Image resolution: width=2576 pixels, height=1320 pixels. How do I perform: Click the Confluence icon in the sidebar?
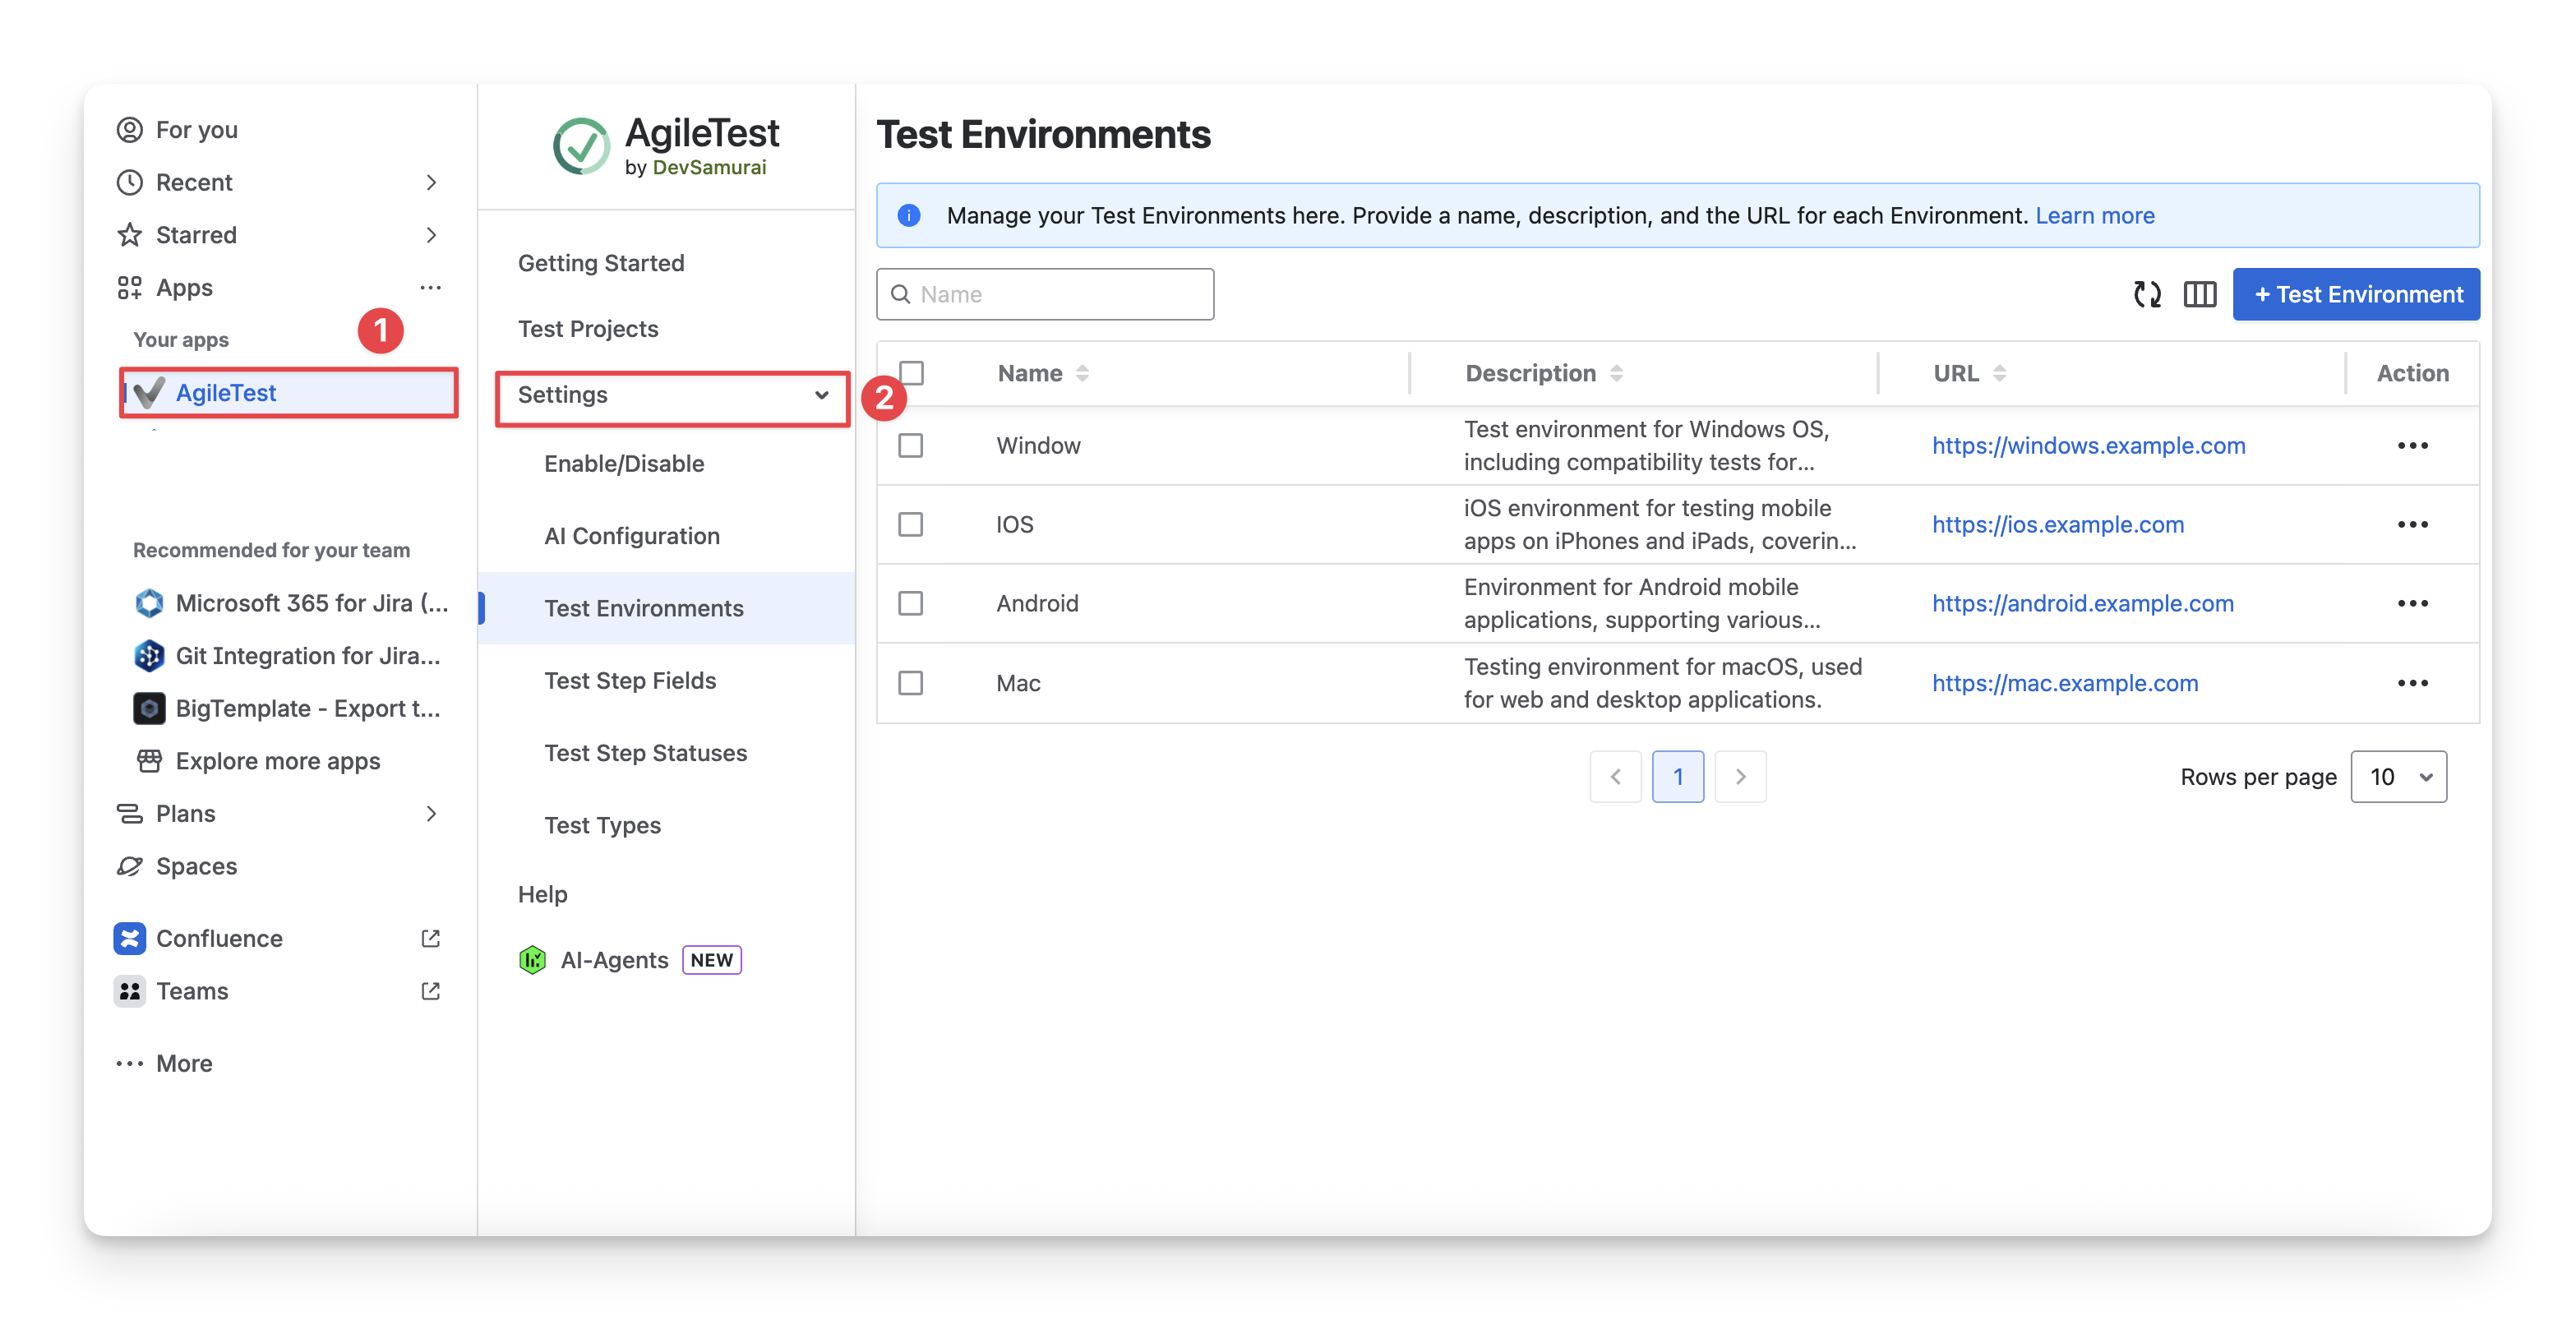point(130,938)
